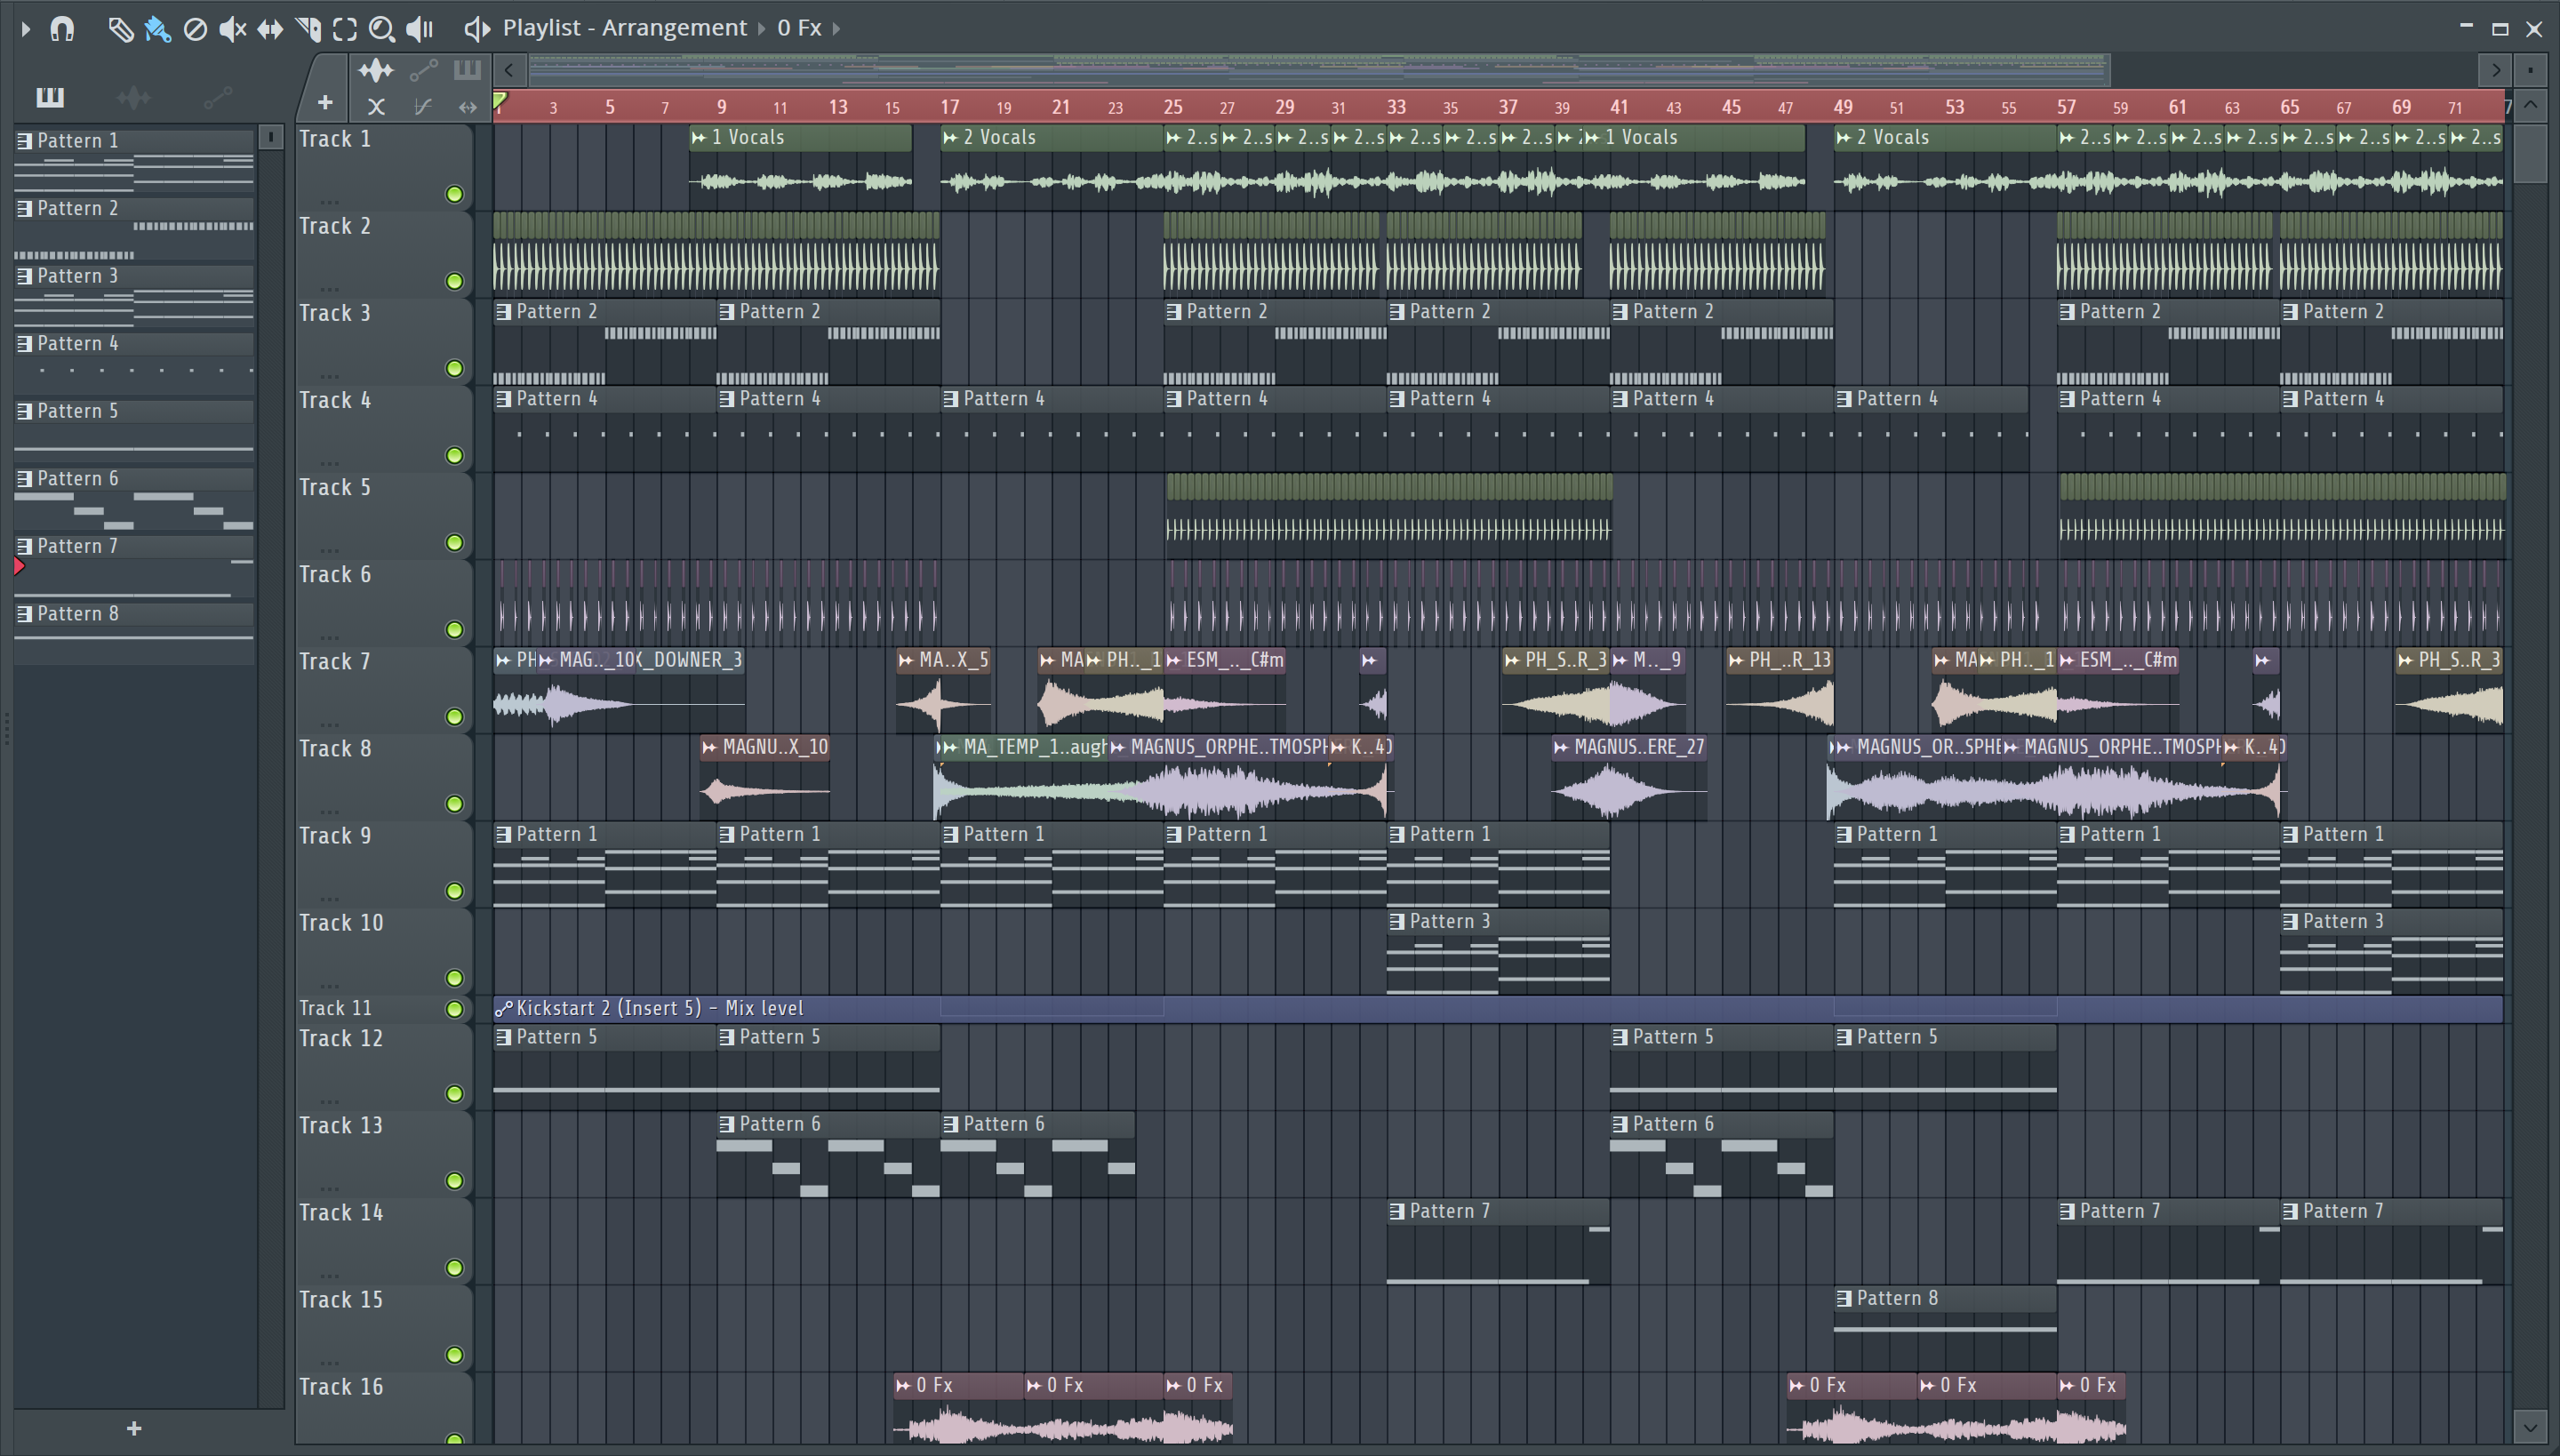Add a new playlist track with plus

coord(325,102)
